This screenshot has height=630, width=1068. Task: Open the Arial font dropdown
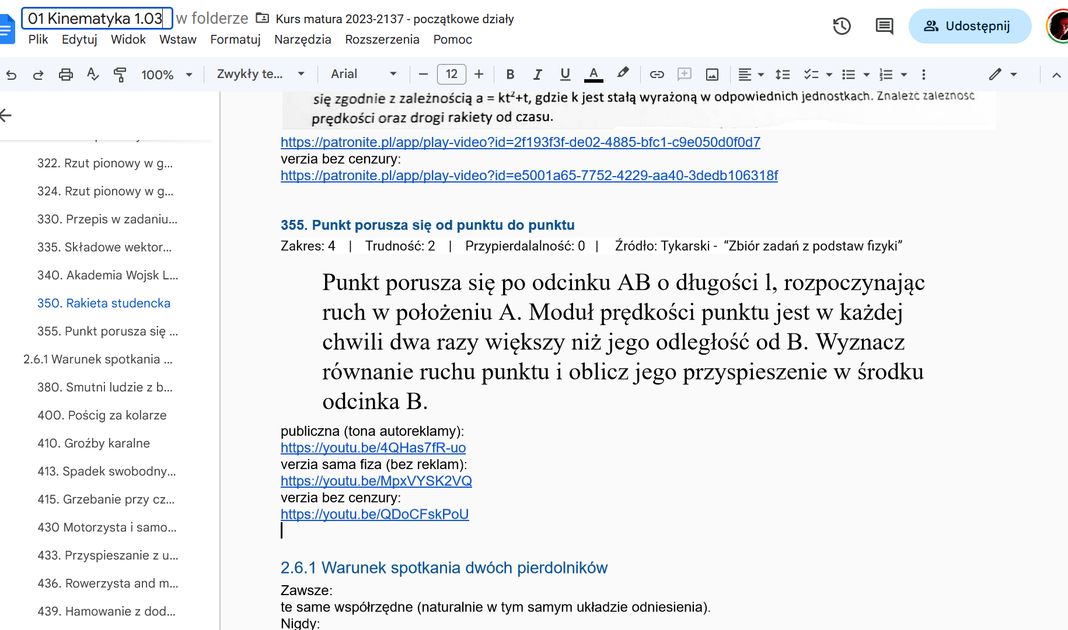click(x=364, y=75)
